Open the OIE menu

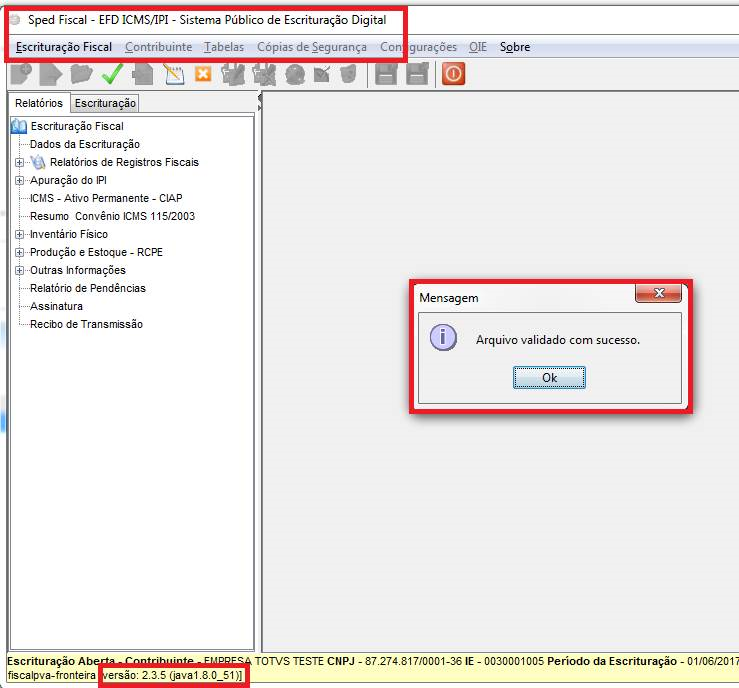[477, 47]
